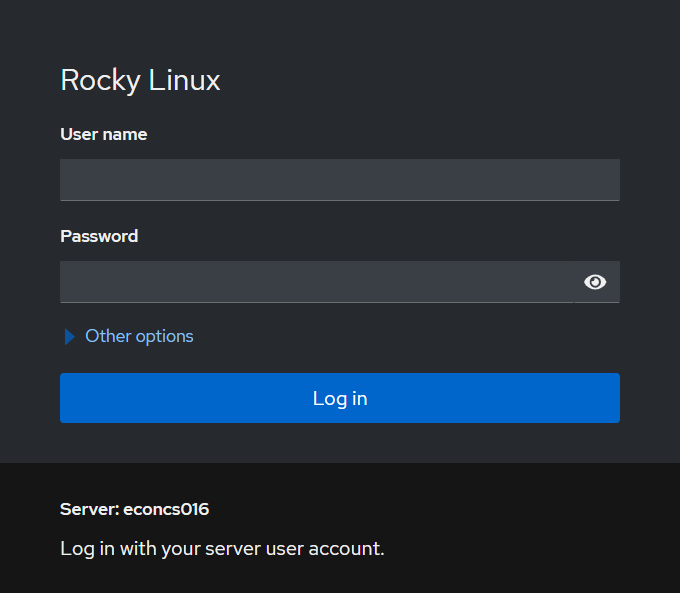Click the Rocky Linux heading

coord(141,81)
